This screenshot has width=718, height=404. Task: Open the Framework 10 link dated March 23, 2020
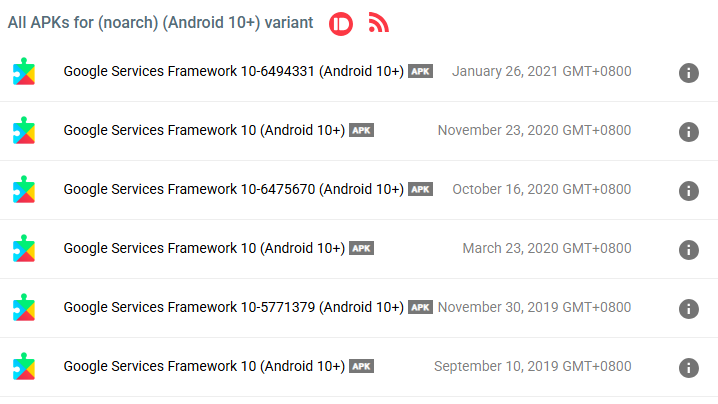click(x=204, y=249)
